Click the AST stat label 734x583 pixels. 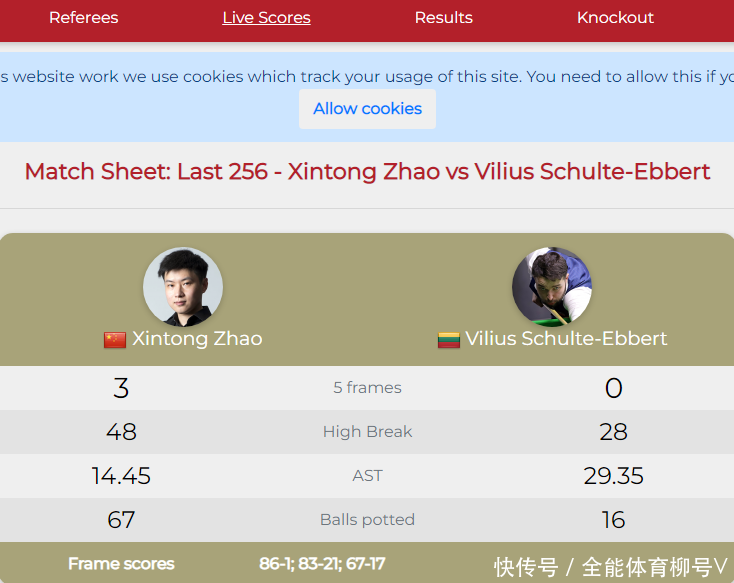367,476
